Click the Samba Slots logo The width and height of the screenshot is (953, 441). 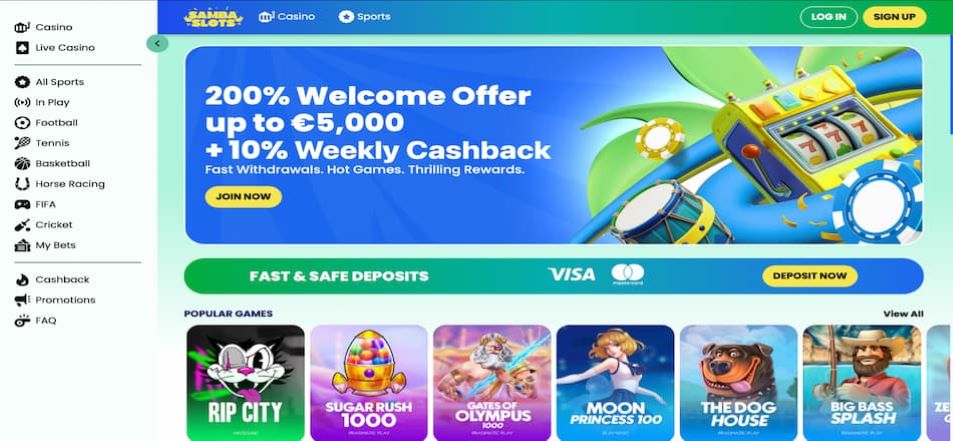coord(213,17)
